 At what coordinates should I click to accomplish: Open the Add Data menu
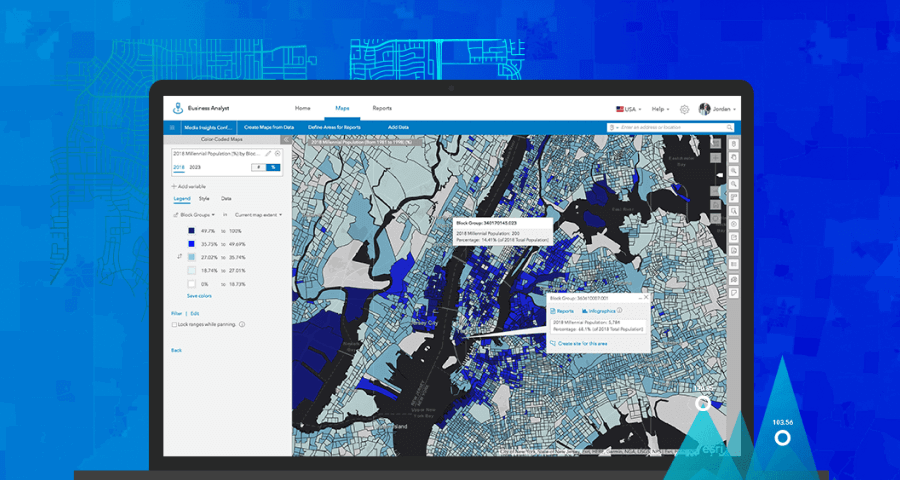pos(398,127)
